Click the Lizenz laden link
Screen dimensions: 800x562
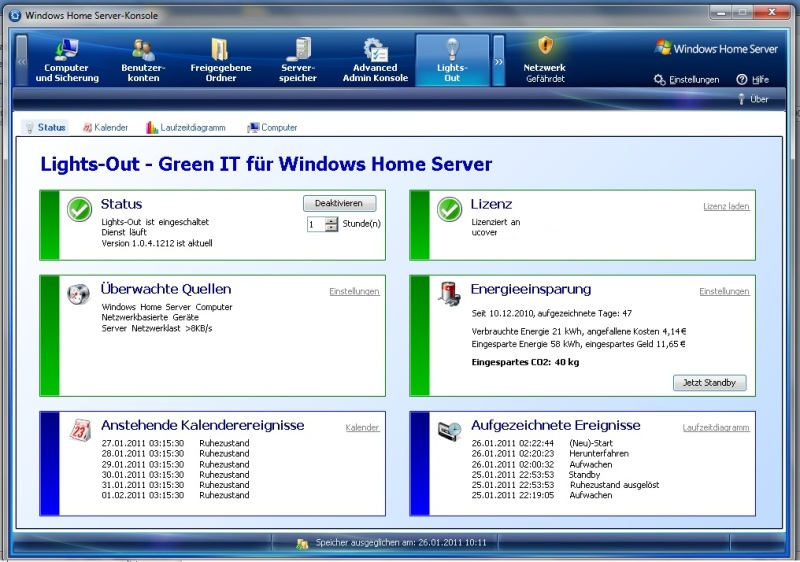(x=726, y=206)
